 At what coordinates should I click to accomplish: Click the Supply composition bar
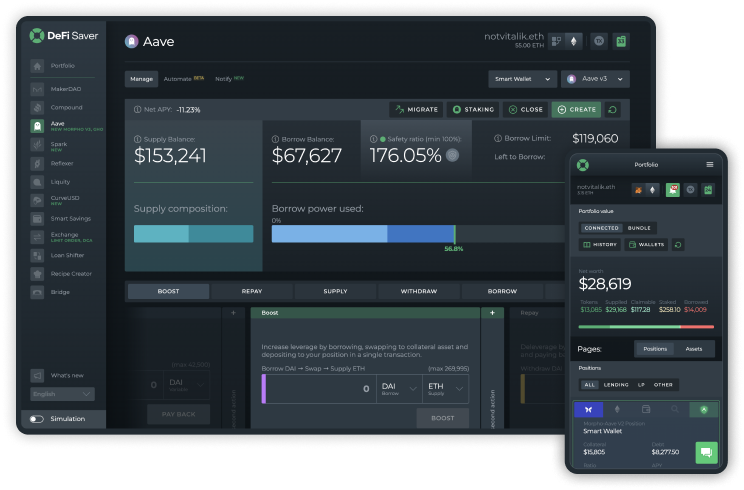194,234
